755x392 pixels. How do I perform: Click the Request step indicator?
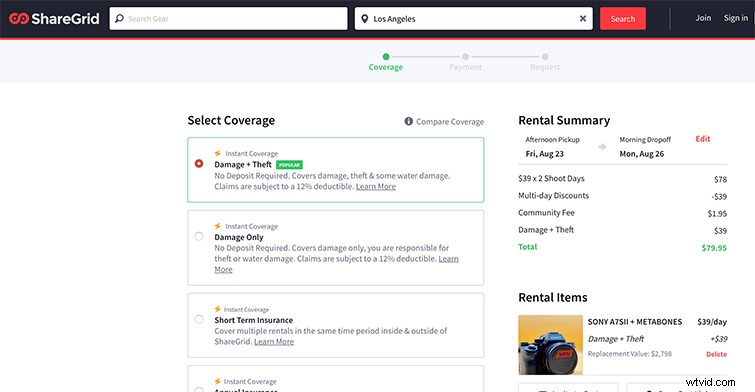[x=545, y=63]
